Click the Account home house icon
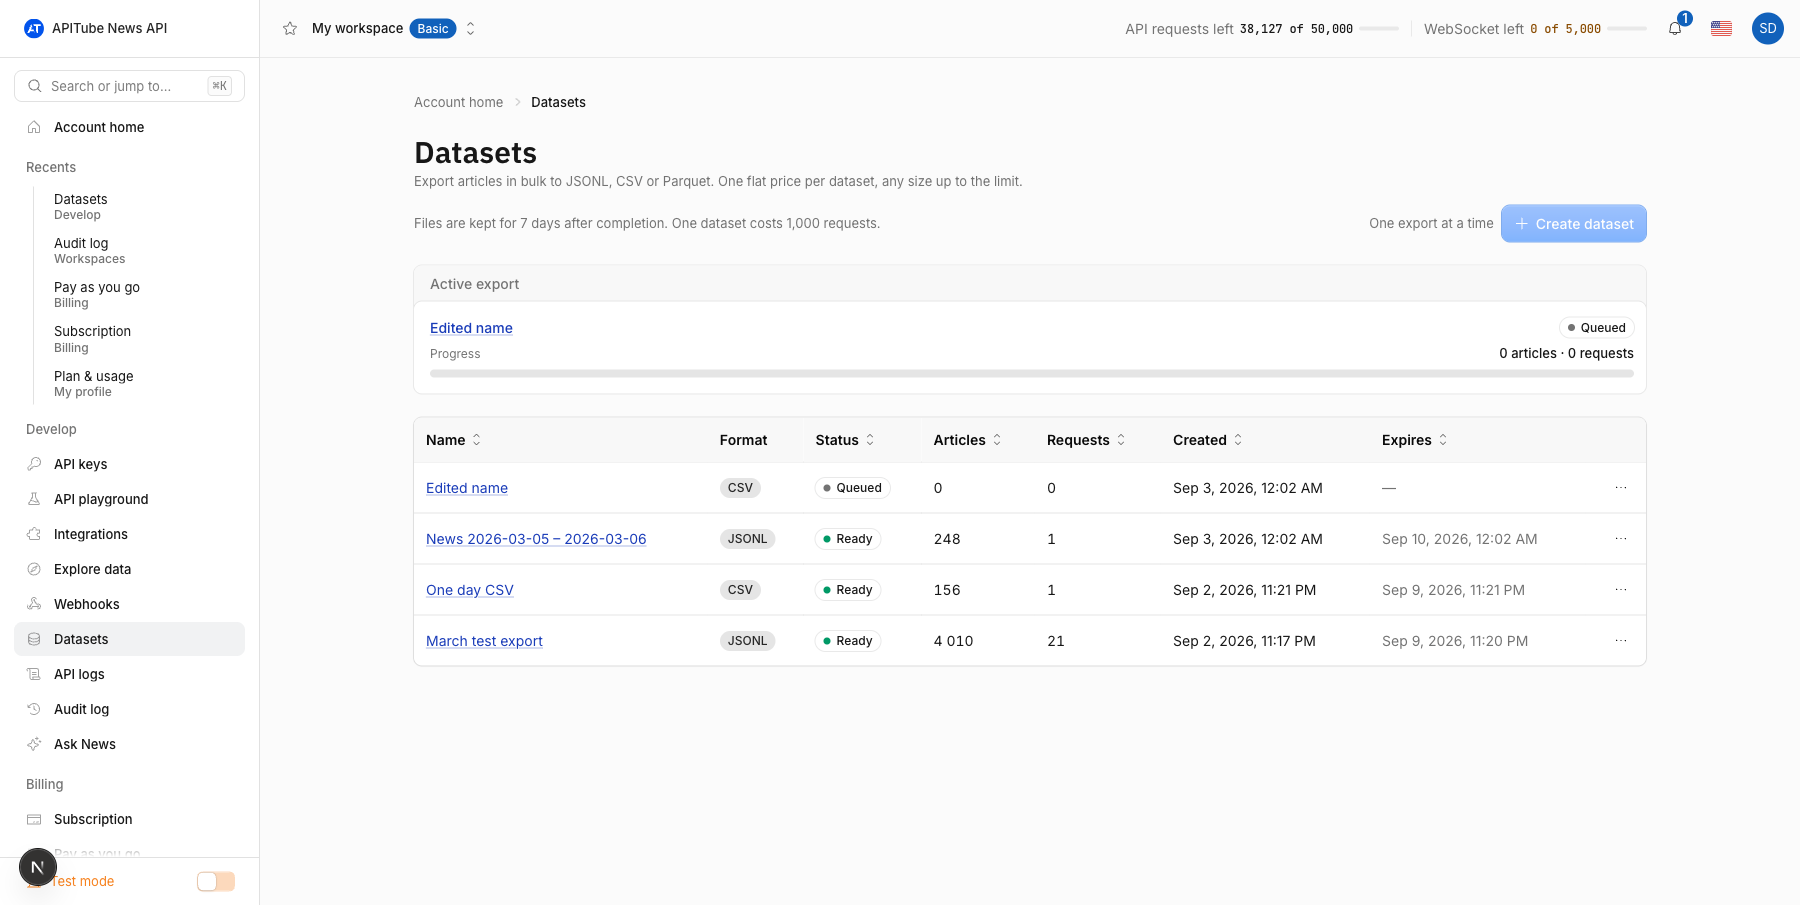The image size is (1800, 905). pyautogui.click(x=34, y=127)
